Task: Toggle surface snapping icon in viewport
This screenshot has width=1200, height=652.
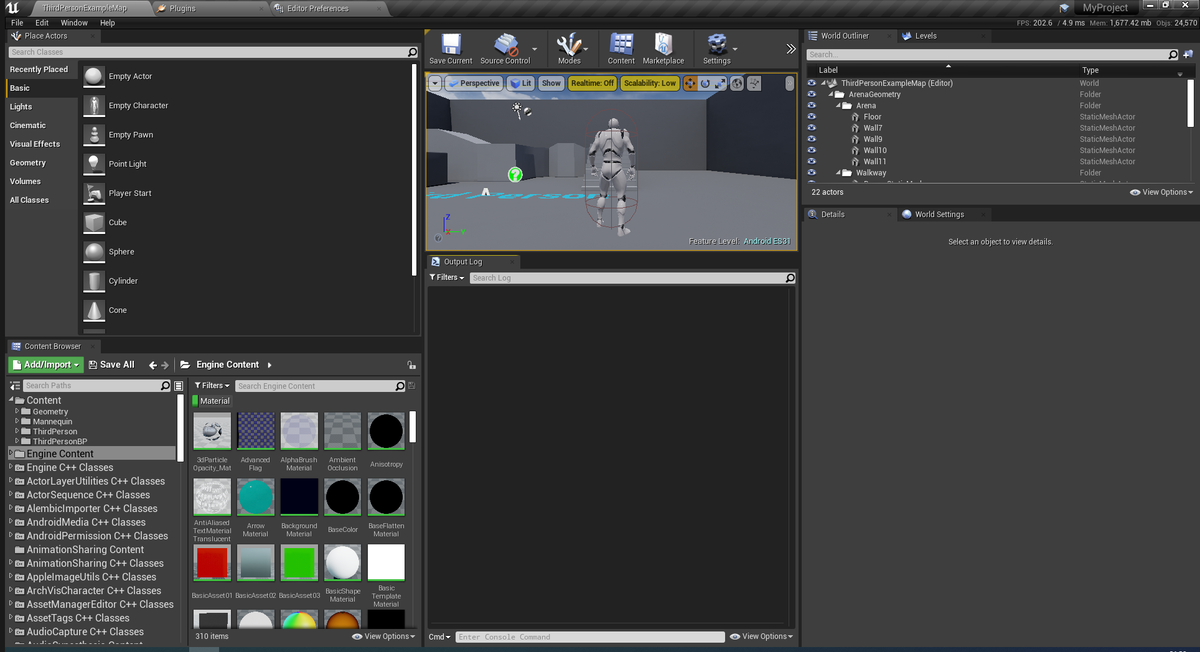Action: point(754,83)
